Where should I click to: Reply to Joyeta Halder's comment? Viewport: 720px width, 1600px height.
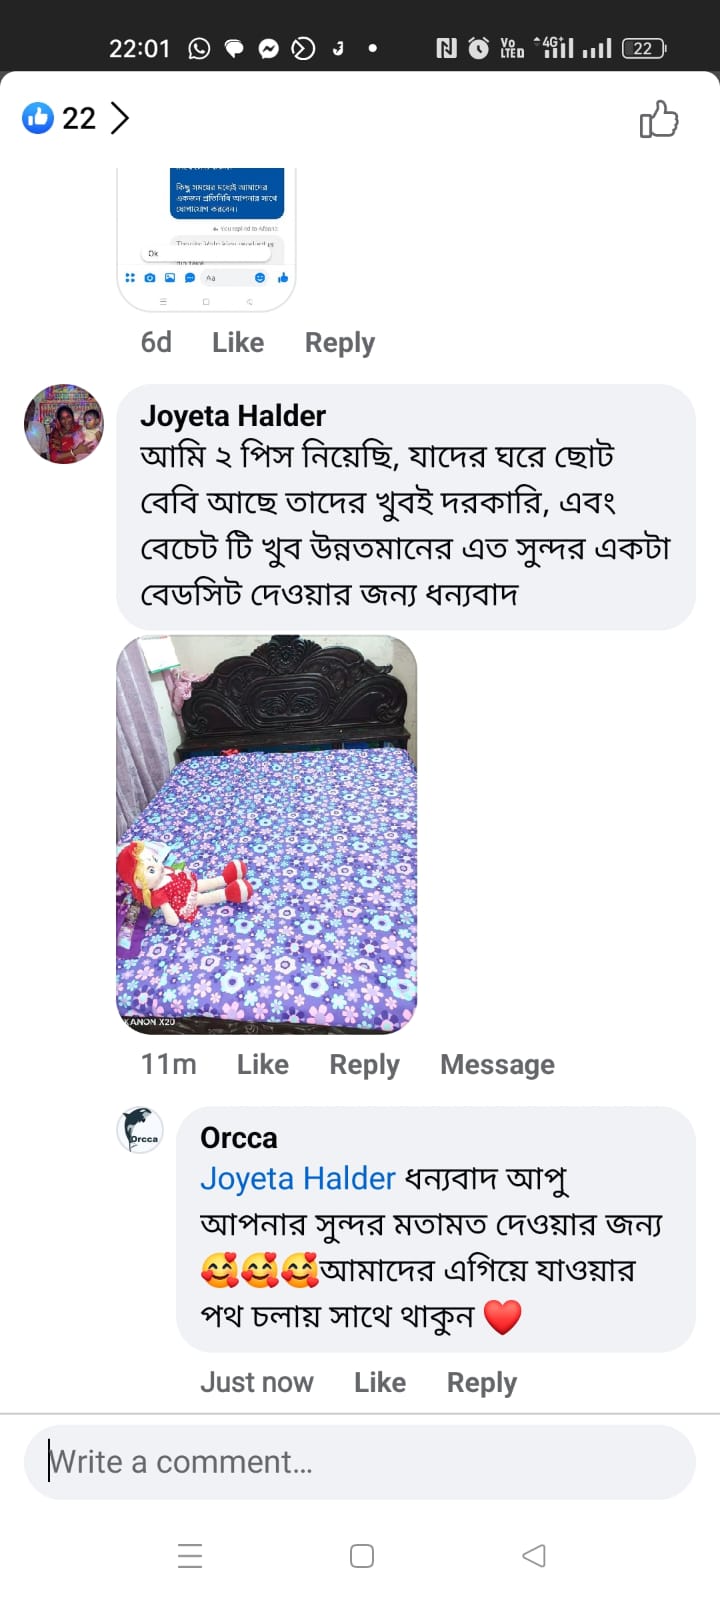(x=364, y=1065)
